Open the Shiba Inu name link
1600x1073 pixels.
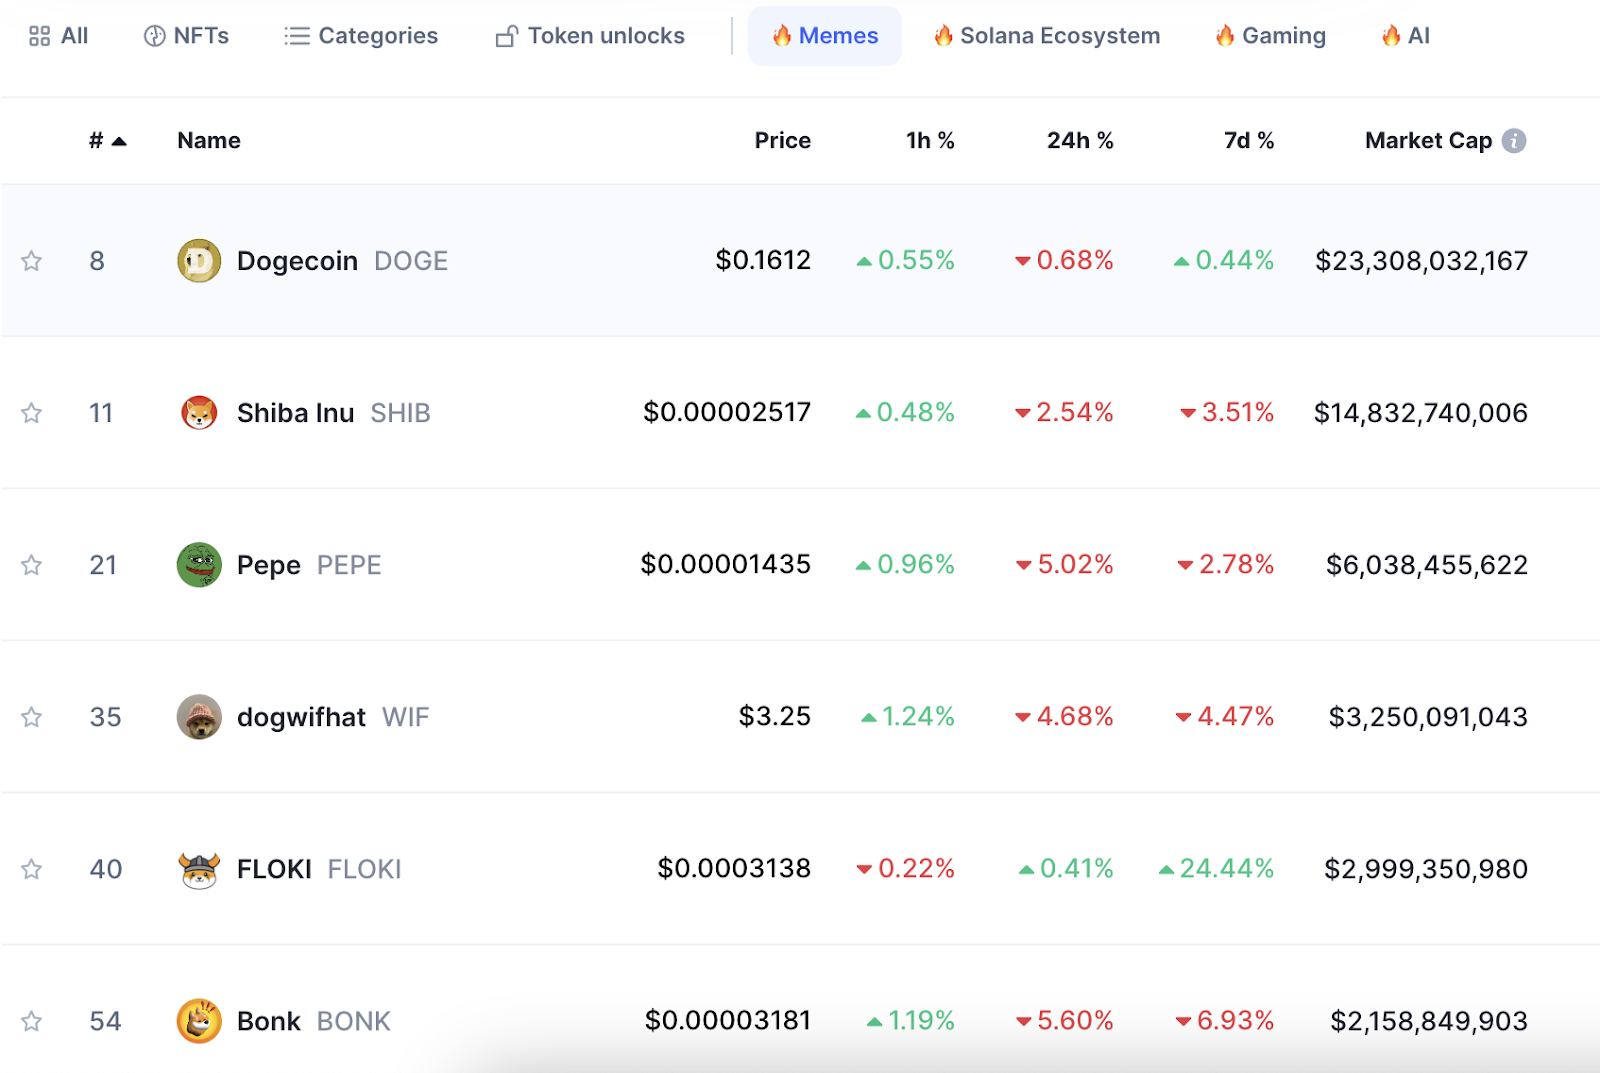295,413
